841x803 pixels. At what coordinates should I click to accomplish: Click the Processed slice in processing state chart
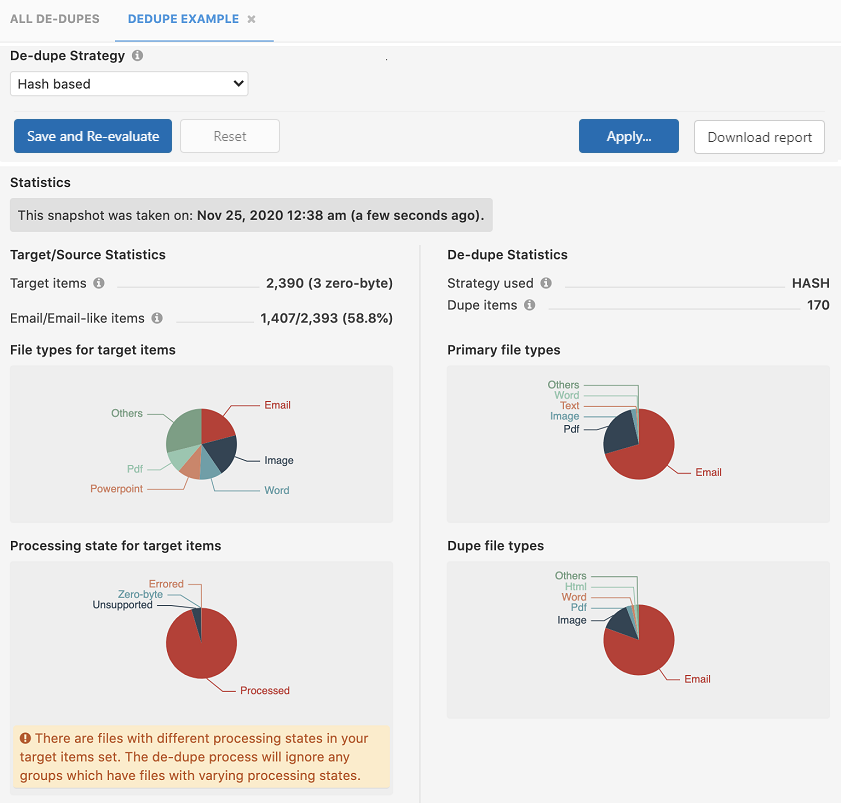pos(204,645)
